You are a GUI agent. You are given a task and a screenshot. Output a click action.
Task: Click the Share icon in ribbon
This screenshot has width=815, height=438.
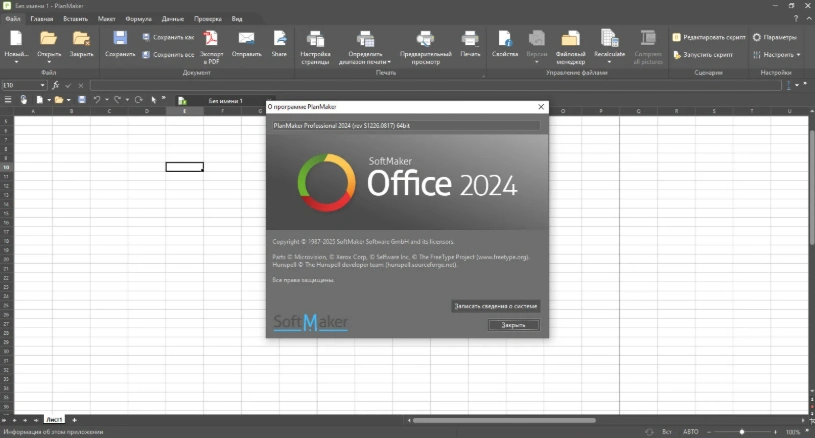pyautogui.click(x=279, y=38)
